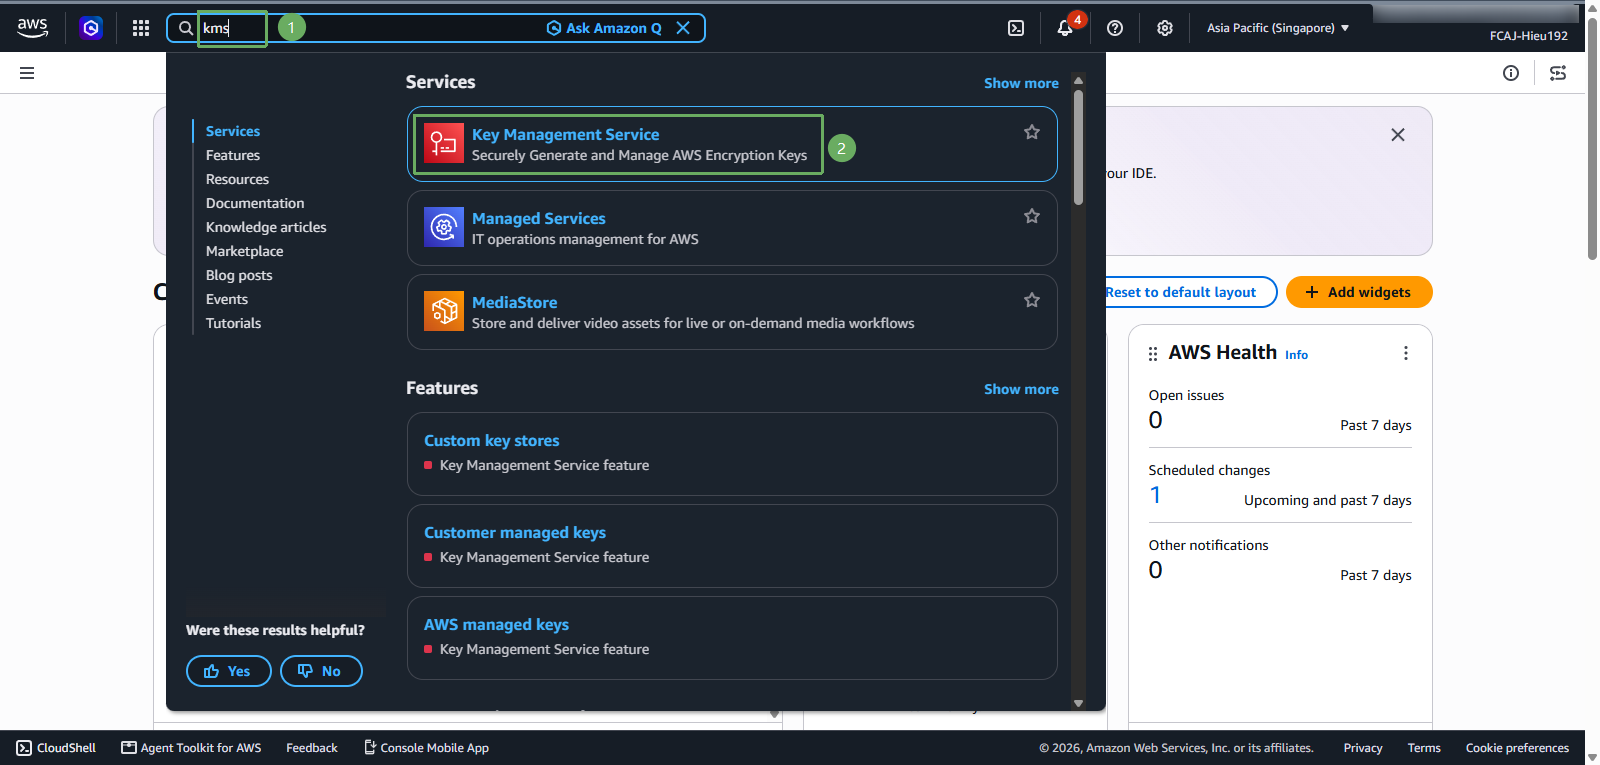
Task: Open the services grid menu
Action: click(141, 28)
